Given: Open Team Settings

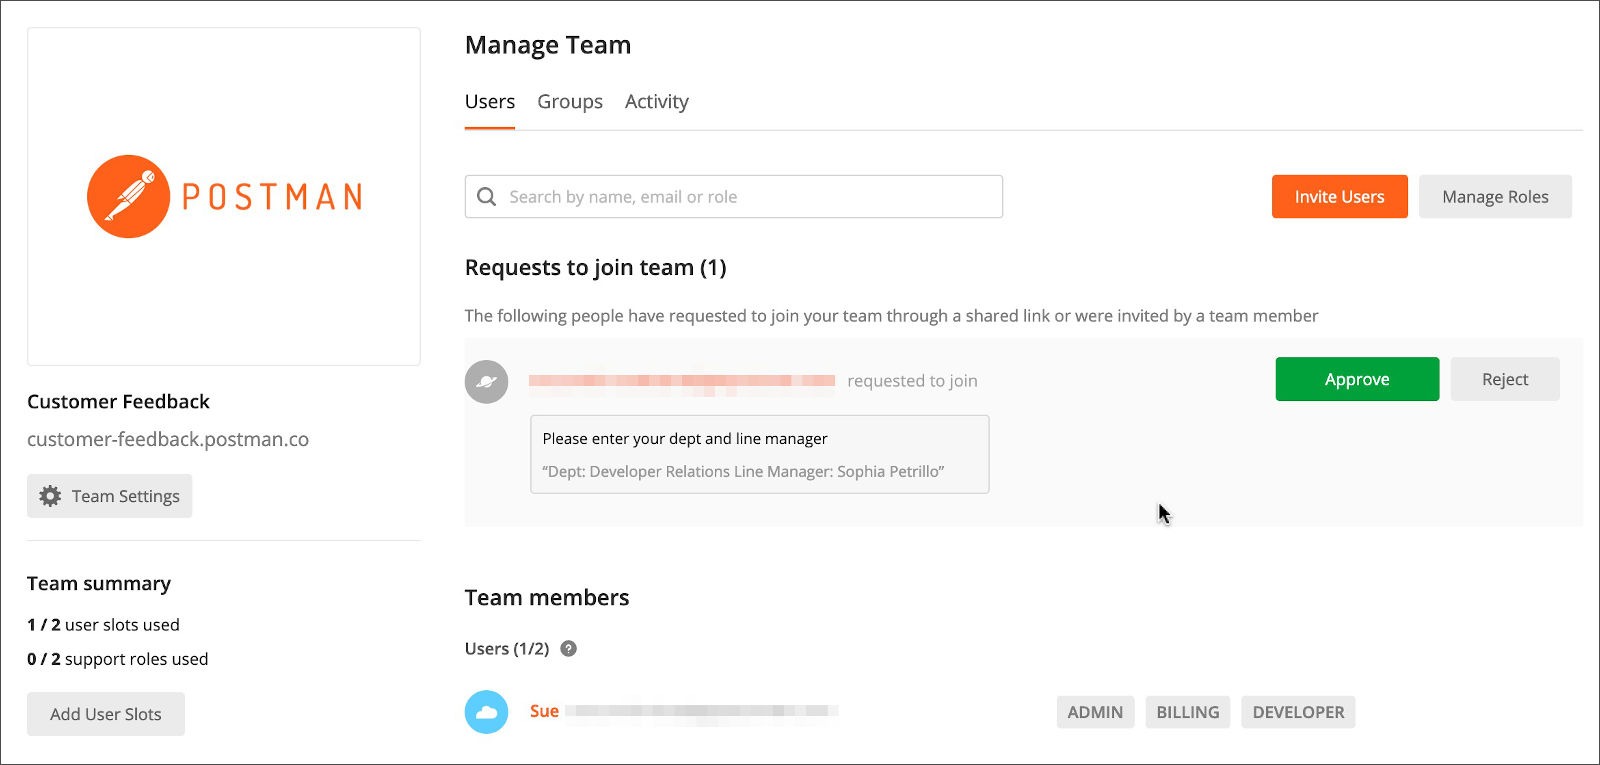Looking at the screenshot, I should 110,496.
